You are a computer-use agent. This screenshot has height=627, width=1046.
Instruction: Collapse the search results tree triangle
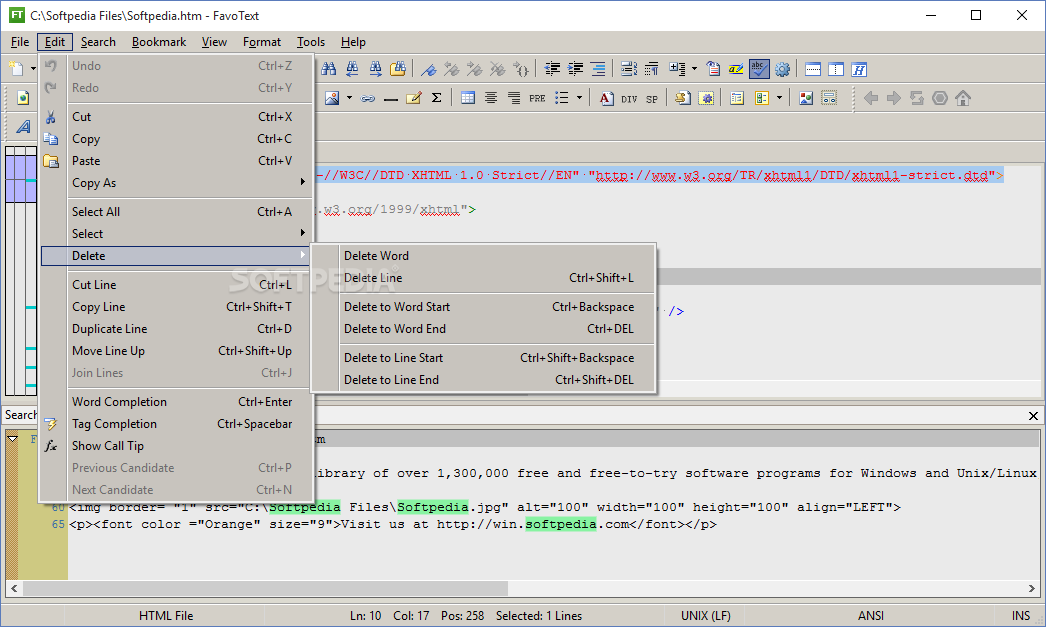click(13, 439)
